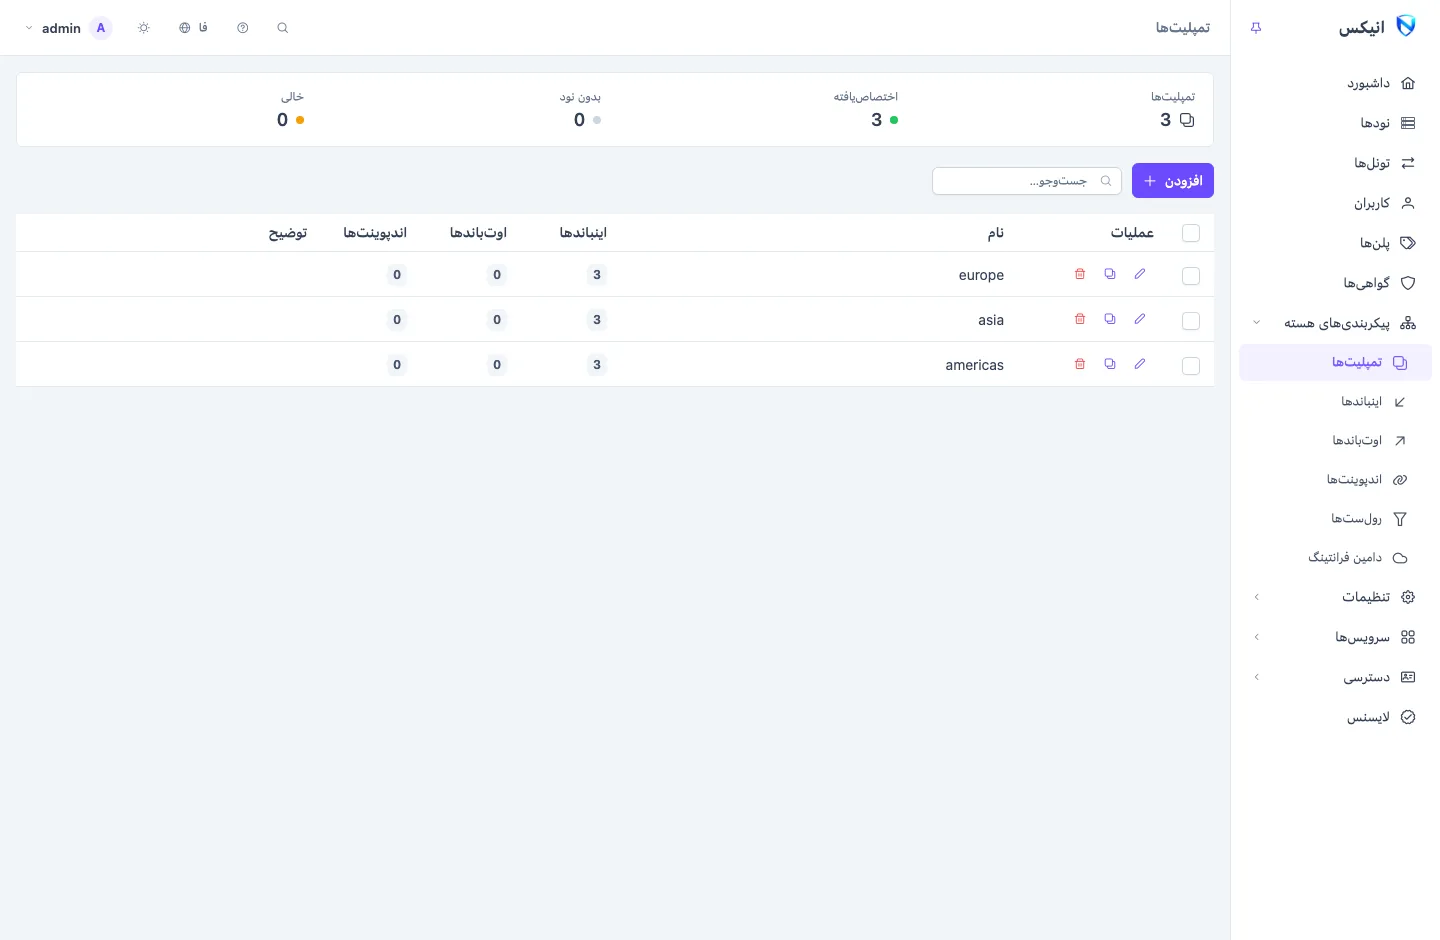Select the europe row checkbox
Screen dimensions: 1440x940
click(1191, 276)
